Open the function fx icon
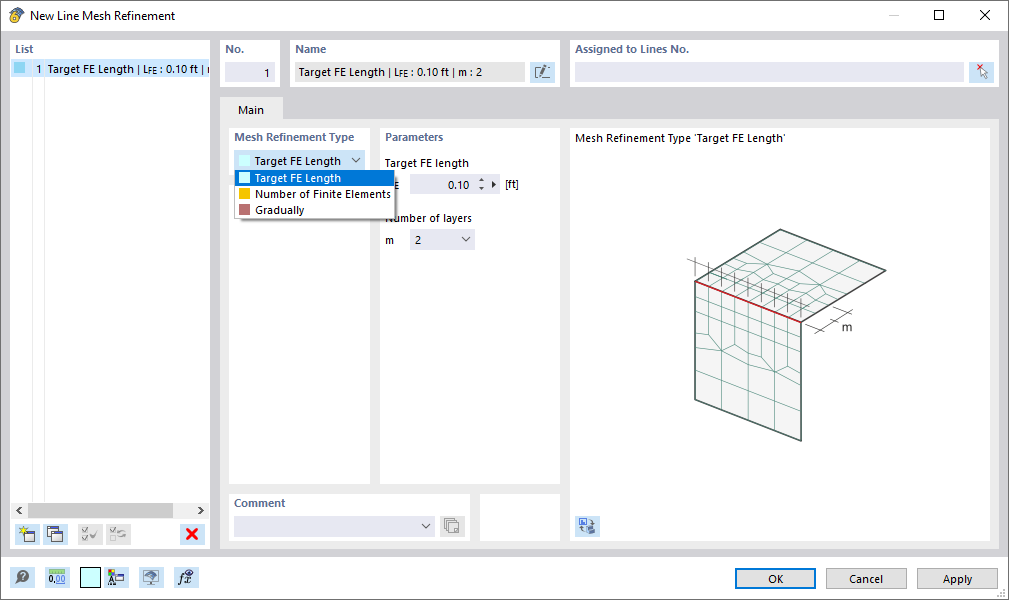Image resolution: width=1009 pixels, height=600 pixels. pyautogui.click(x=185, y=577)
